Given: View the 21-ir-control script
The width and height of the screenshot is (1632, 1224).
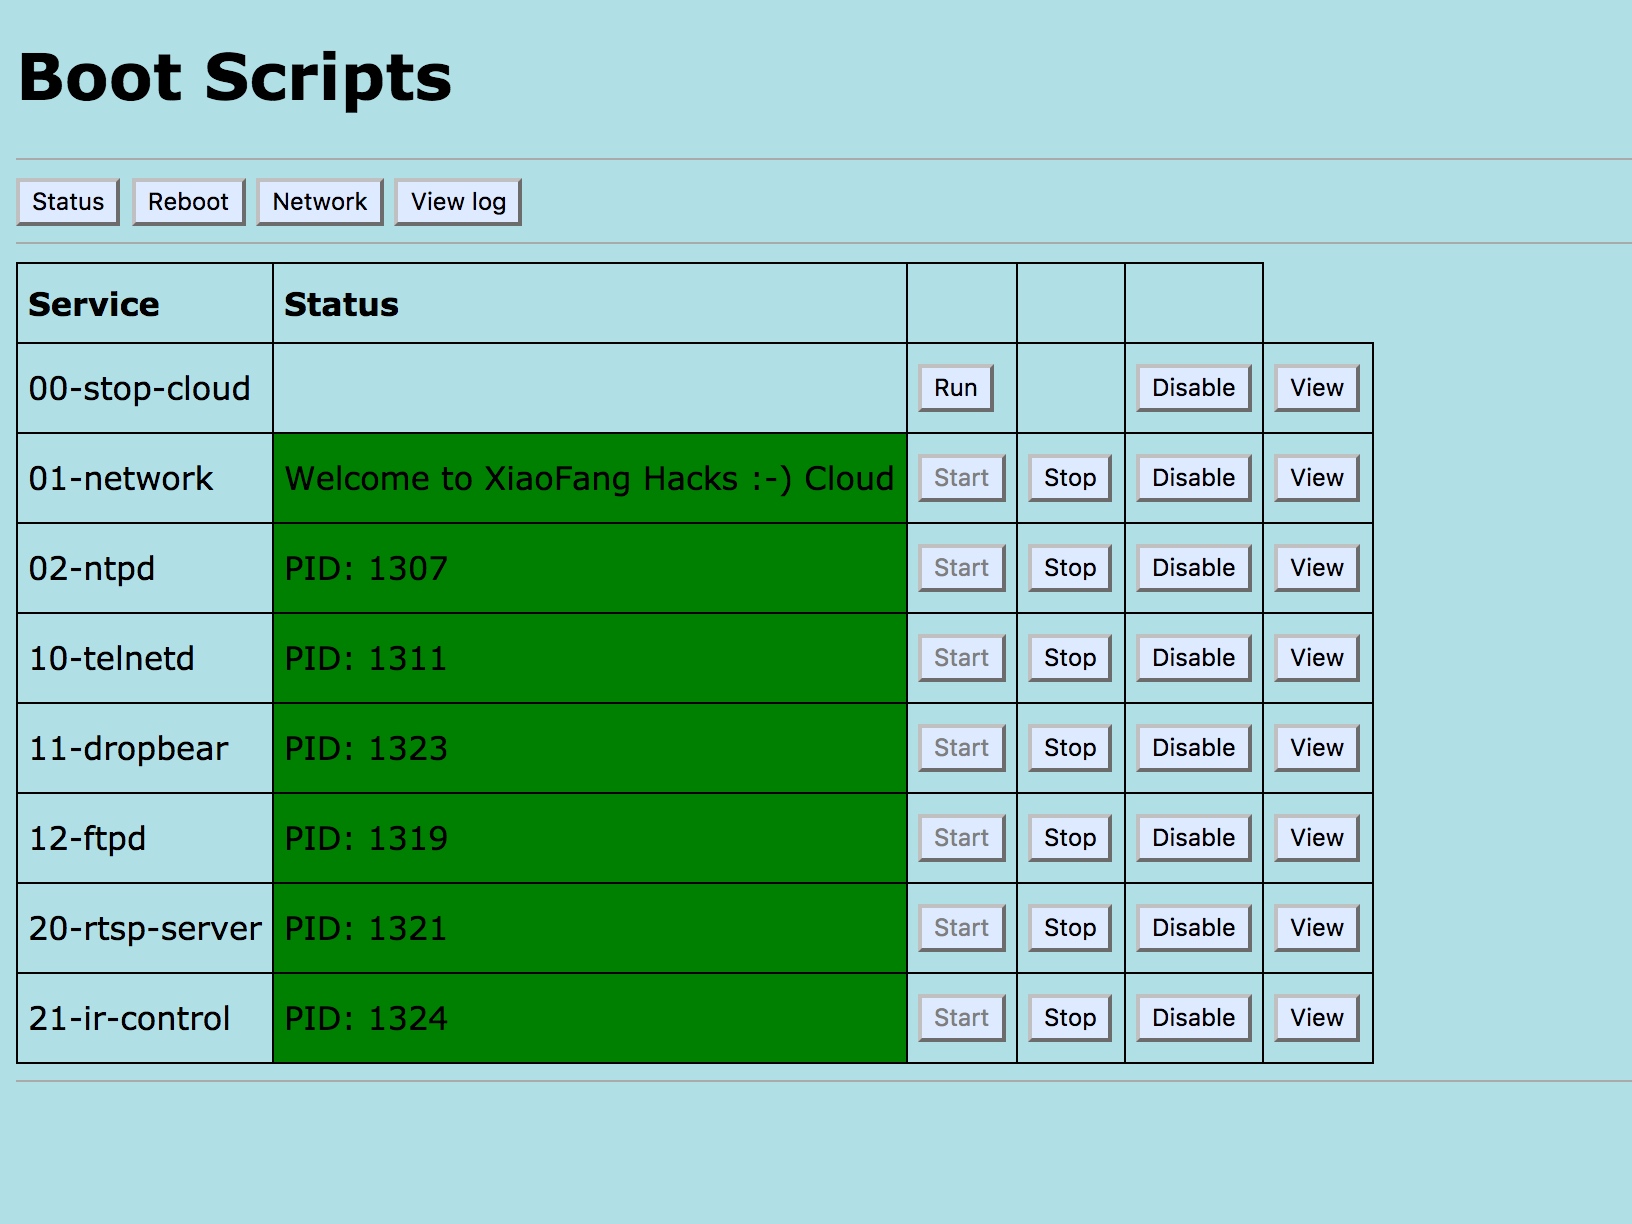Looking at the screenshot, I should click(1317, 1018).
